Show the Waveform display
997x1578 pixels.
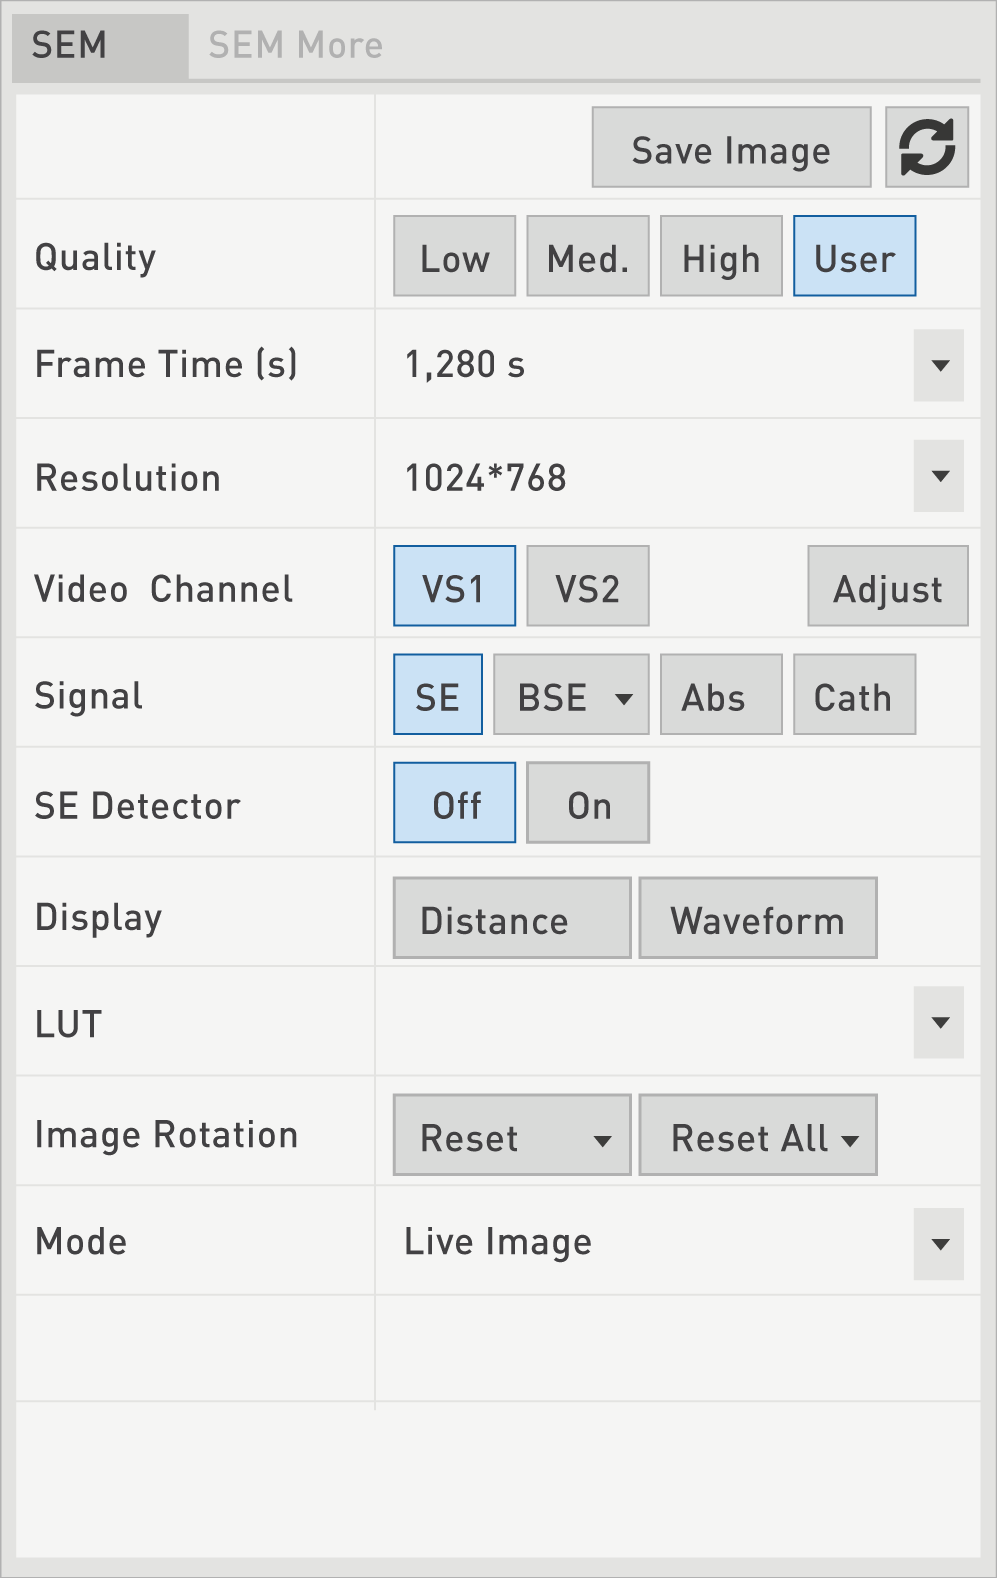[x=757, y=919]
